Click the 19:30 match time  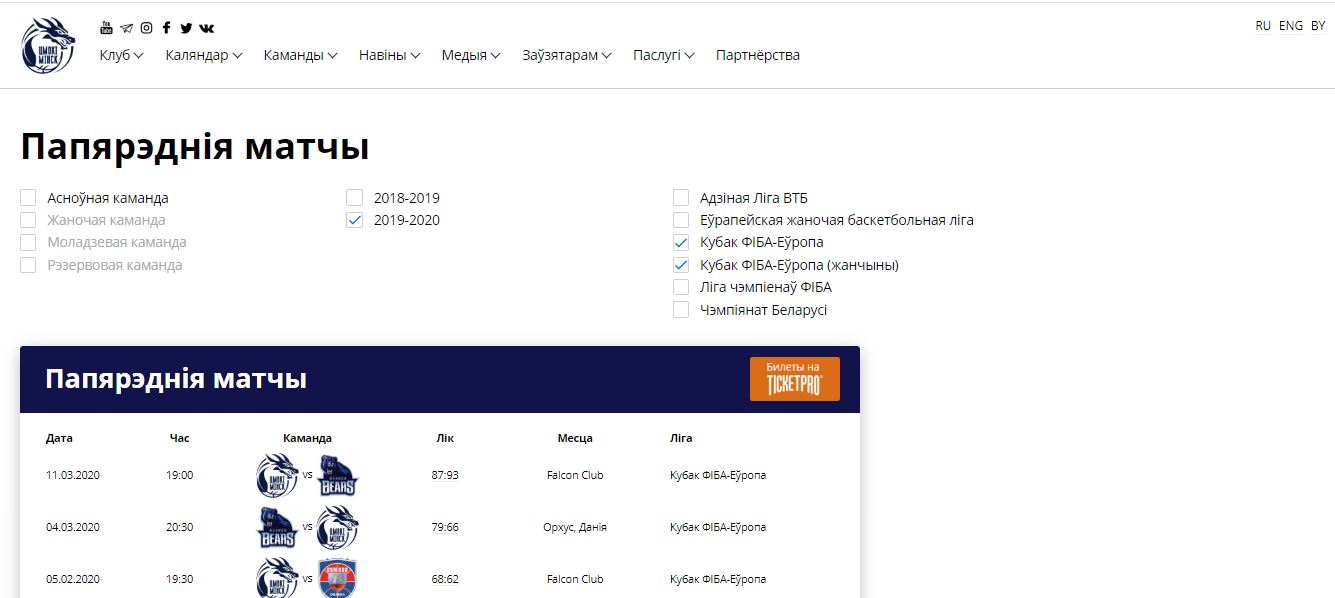click(x=180, y=579)
